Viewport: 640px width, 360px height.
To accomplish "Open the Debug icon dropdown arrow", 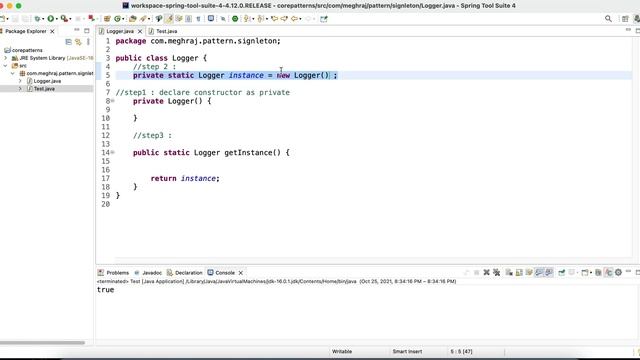I will coord(43,19).
